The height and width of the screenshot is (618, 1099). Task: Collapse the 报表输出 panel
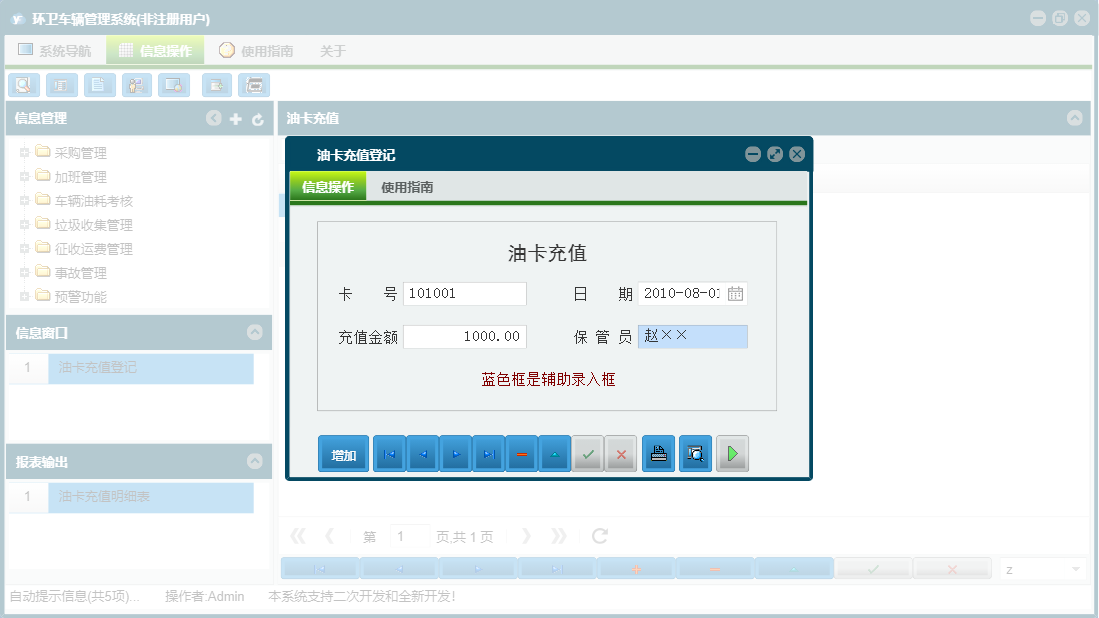(257, 461)
